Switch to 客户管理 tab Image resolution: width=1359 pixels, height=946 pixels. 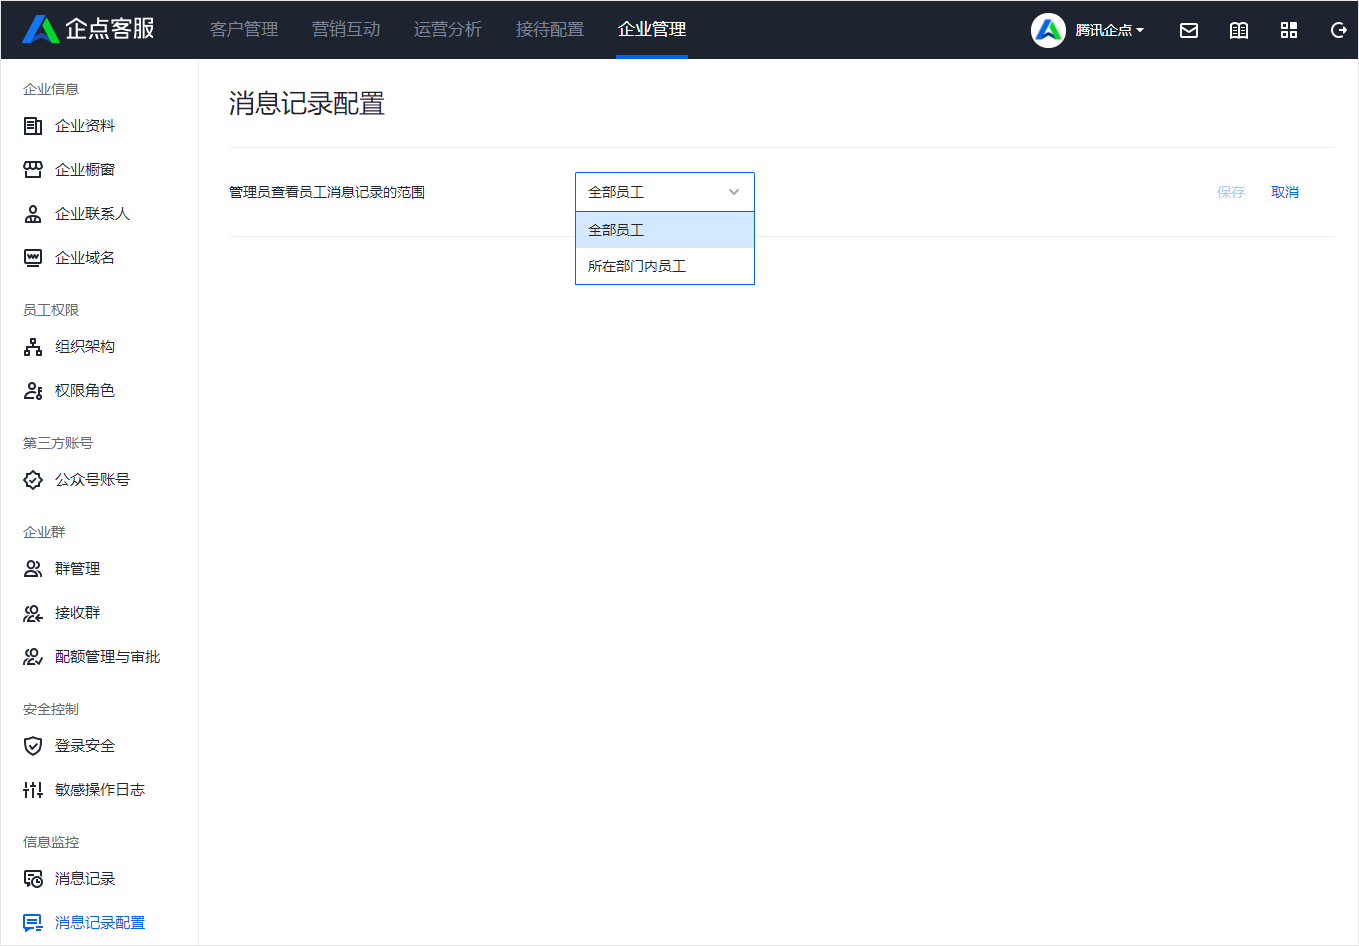tap(244, 29)
